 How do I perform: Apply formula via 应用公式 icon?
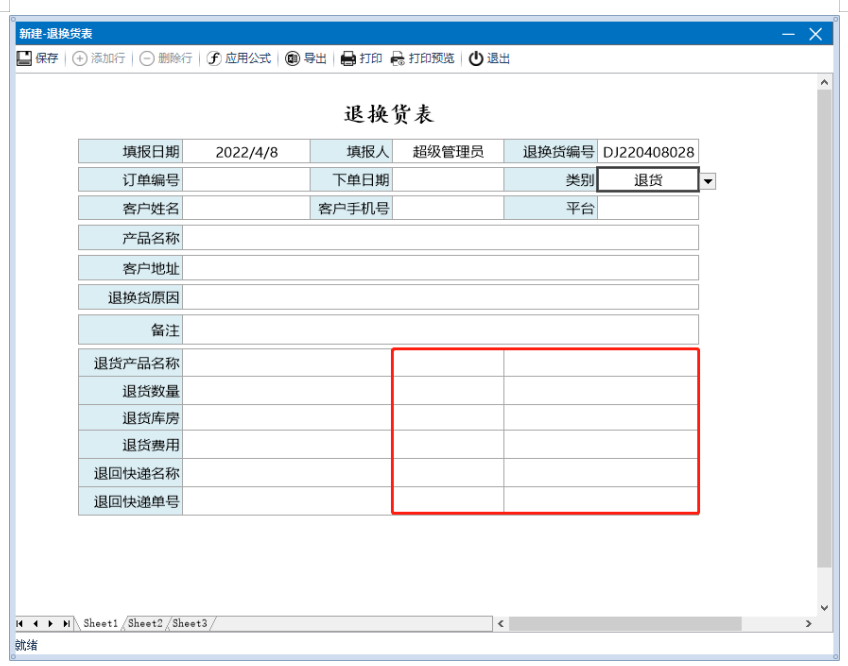pyautogui.click(x=214, y=59)
